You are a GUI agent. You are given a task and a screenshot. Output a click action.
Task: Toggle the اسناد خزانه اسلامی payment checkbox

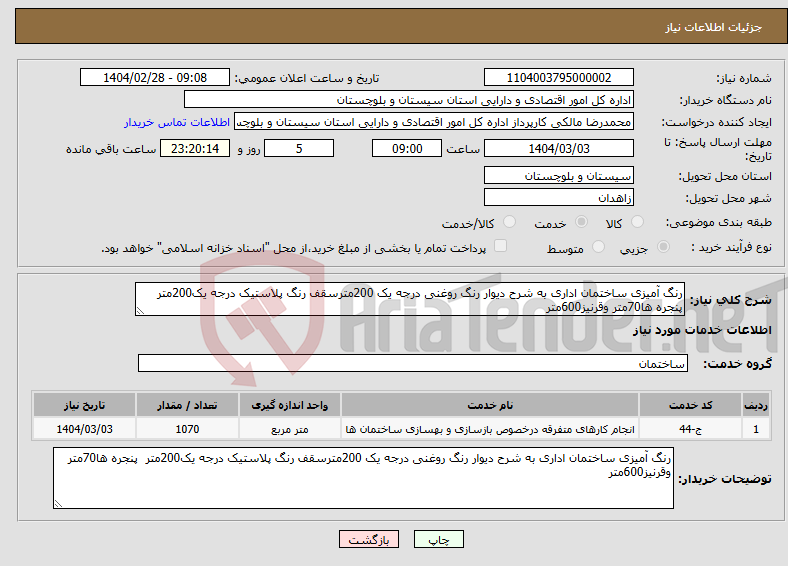coord(501,246)
